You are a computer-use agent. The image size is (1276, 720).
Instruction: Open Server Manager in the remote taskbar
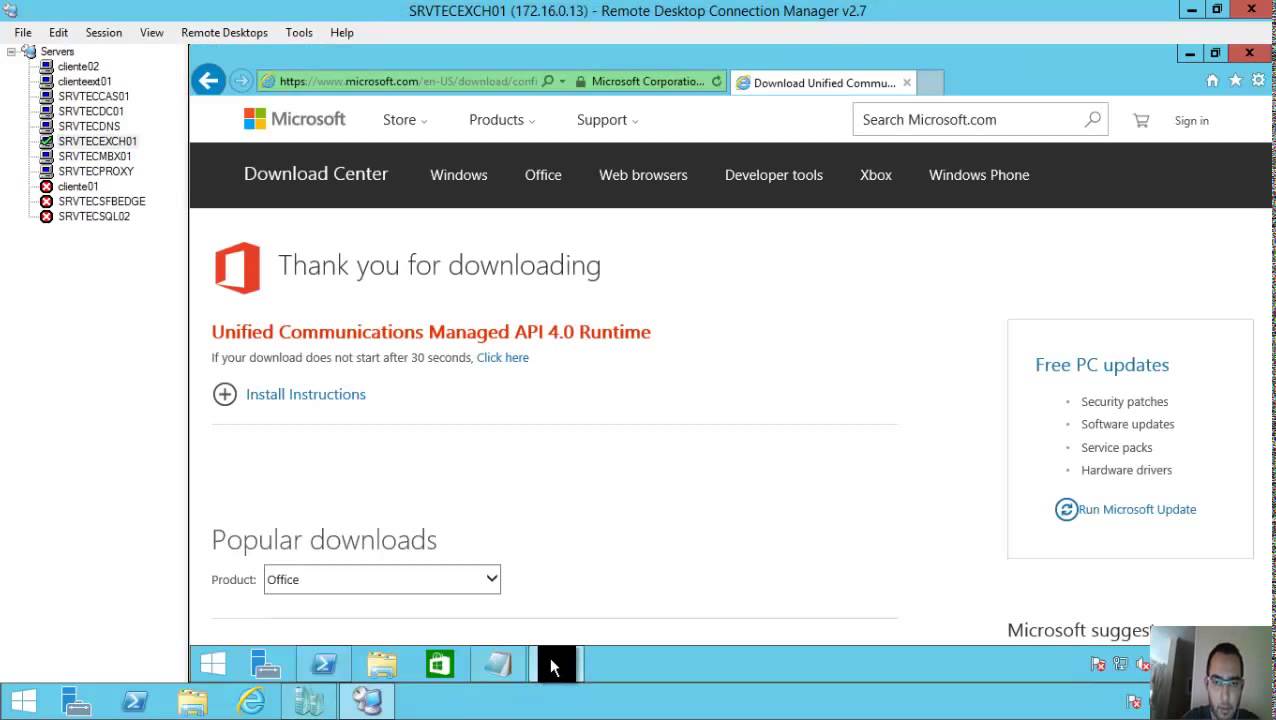[x=266, y=664]
